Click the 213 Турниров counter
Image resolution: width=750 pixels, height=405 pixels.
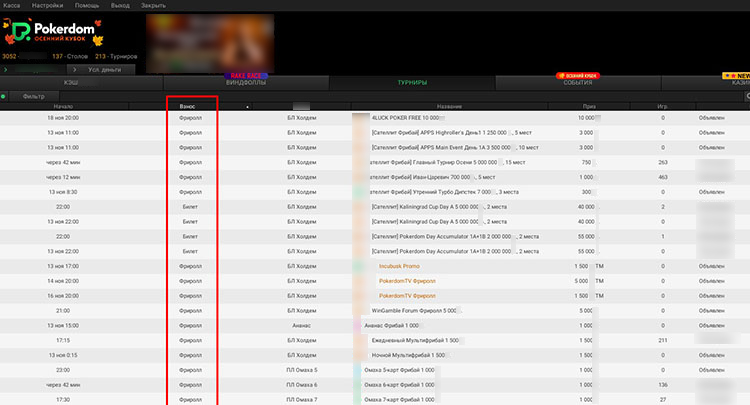(116, 56)
